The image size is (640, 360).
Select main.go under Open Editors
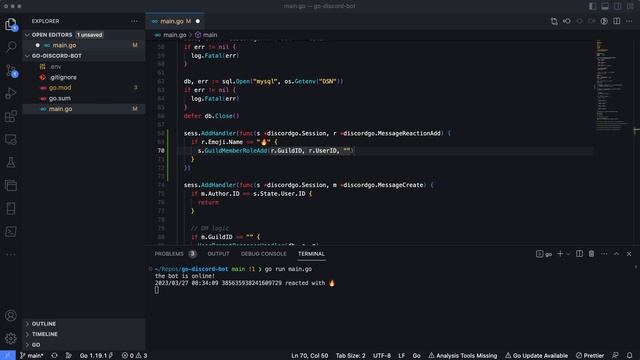click(x=84, y=45)
